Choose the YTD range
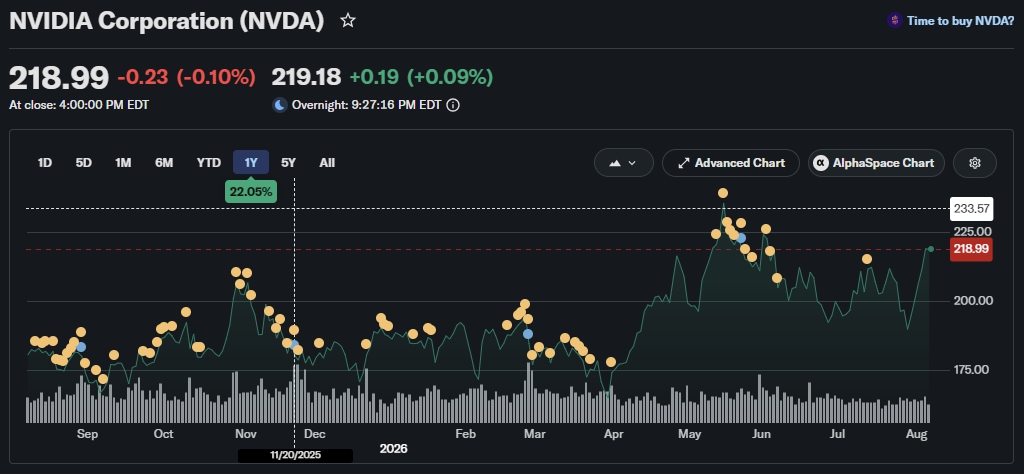The width and height of the screenshot is (1024, 474). 209,163
